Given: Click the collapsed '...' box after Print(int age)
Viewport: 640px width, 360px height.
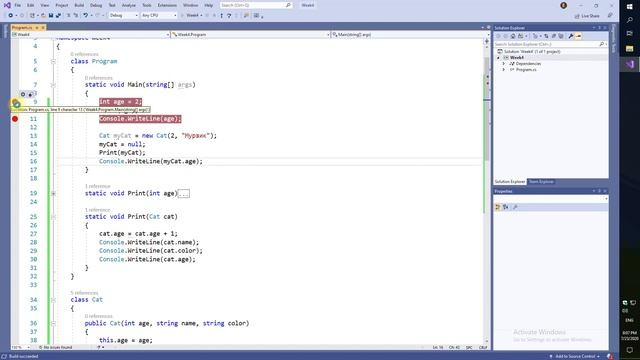Looking at the screenshot, I should click(x=184, y=194).
